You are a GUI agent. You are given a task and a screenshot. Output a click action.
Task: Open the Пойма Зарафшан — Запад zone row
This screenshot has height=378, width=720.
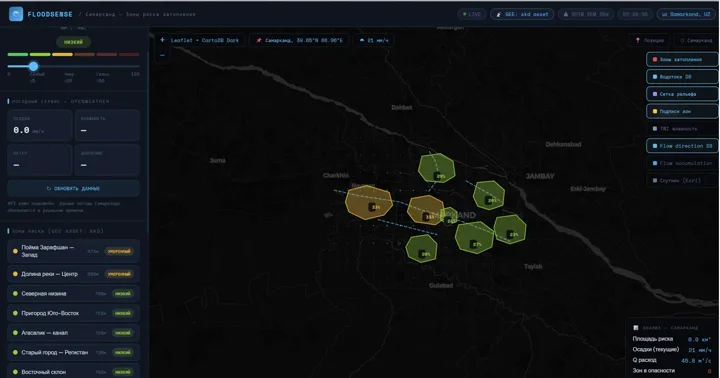73,251
